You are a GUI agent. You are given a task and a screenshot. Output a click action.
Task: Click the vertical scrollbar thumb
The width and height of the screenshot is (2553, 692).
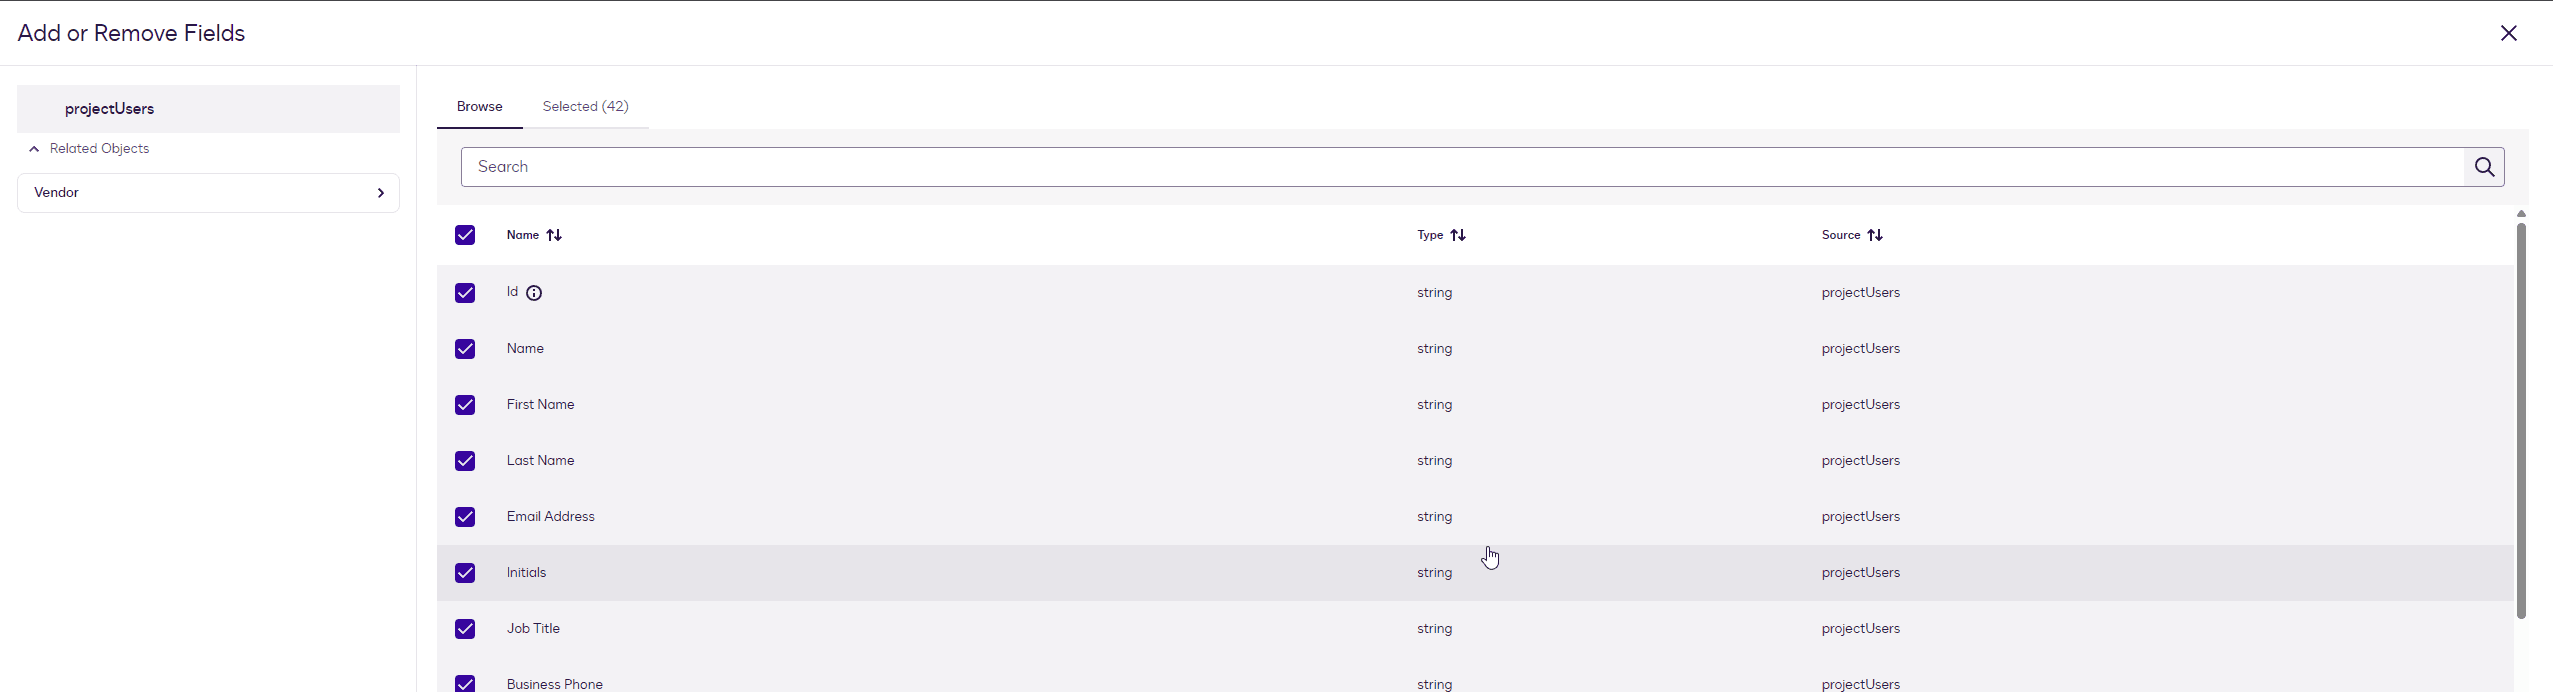tap(2521, 420)
